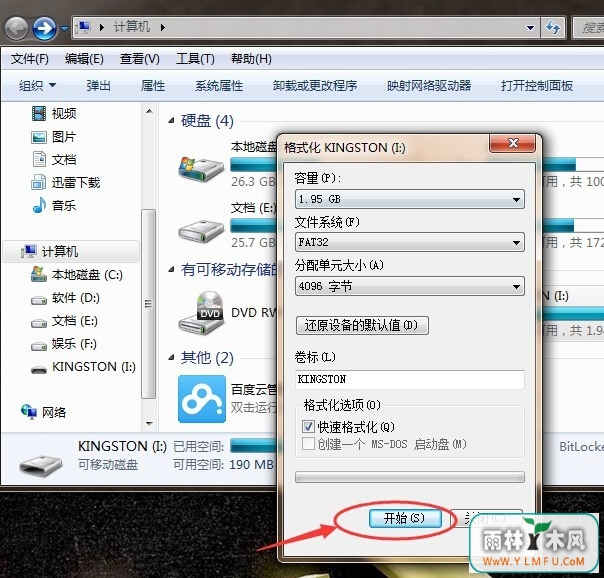Toggle the 快速格式化 checkbox
Viewport: 604px width, 578px height.
click(x=308, y=427)
